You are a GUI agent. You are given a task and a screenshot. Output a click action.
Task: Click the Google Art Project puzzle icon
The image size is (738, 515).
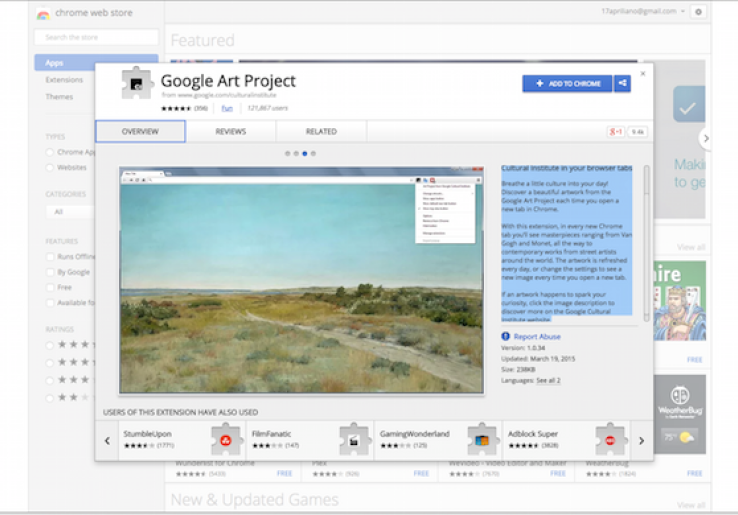click(136, 83)
